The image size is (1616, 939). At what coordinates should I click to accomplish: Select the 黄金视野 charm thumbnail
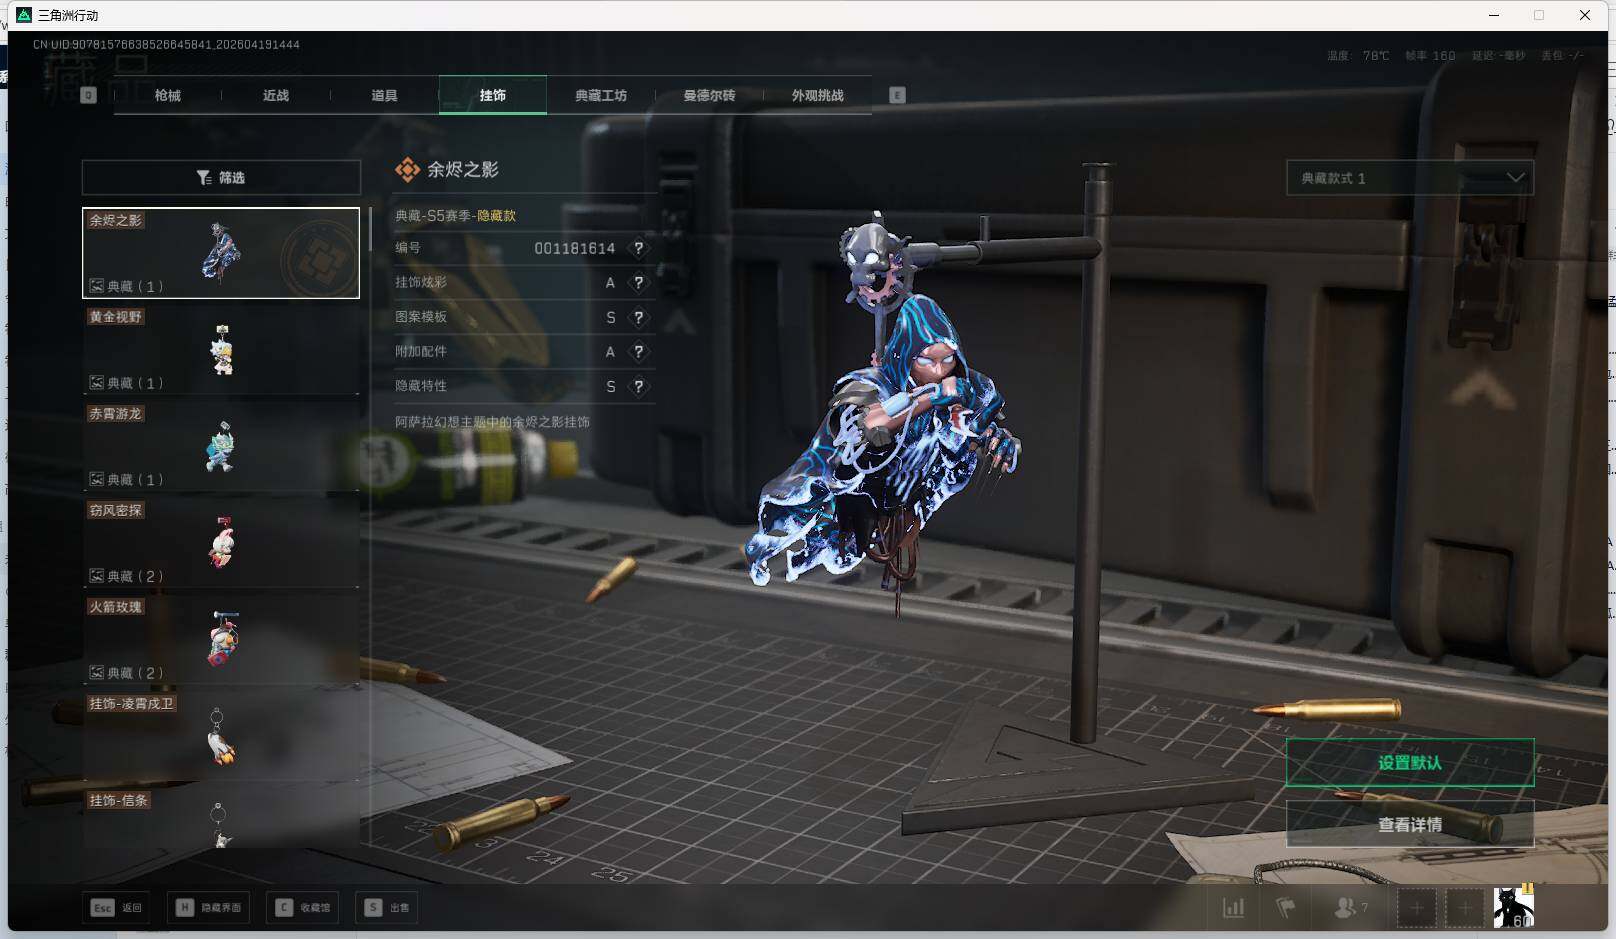(x=221, y=350)
